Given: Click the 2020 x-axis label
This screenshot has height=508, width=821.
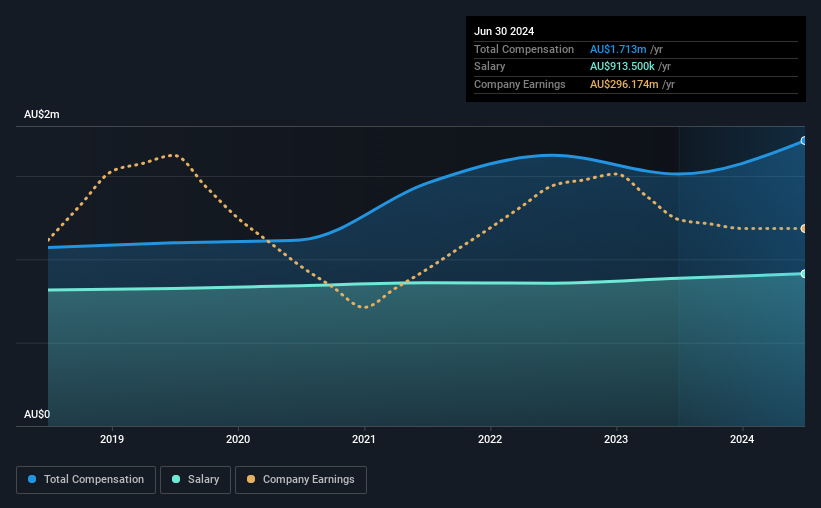Looking at the screenshot, I should (238, 439).
